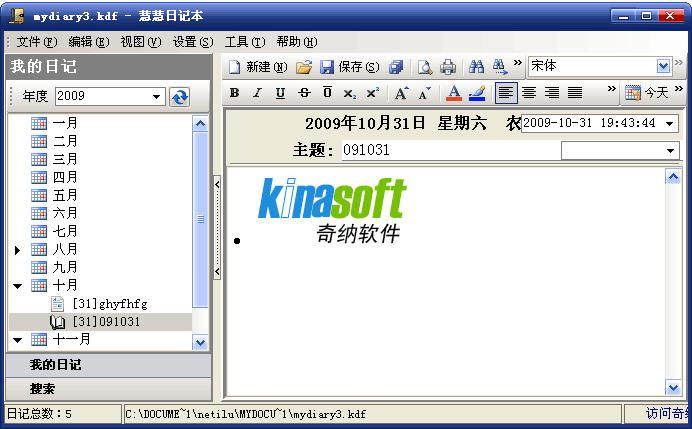Show more formatting toolbar buttons chevron
This screenshot has height=429, width=692.
coord(611,89)
